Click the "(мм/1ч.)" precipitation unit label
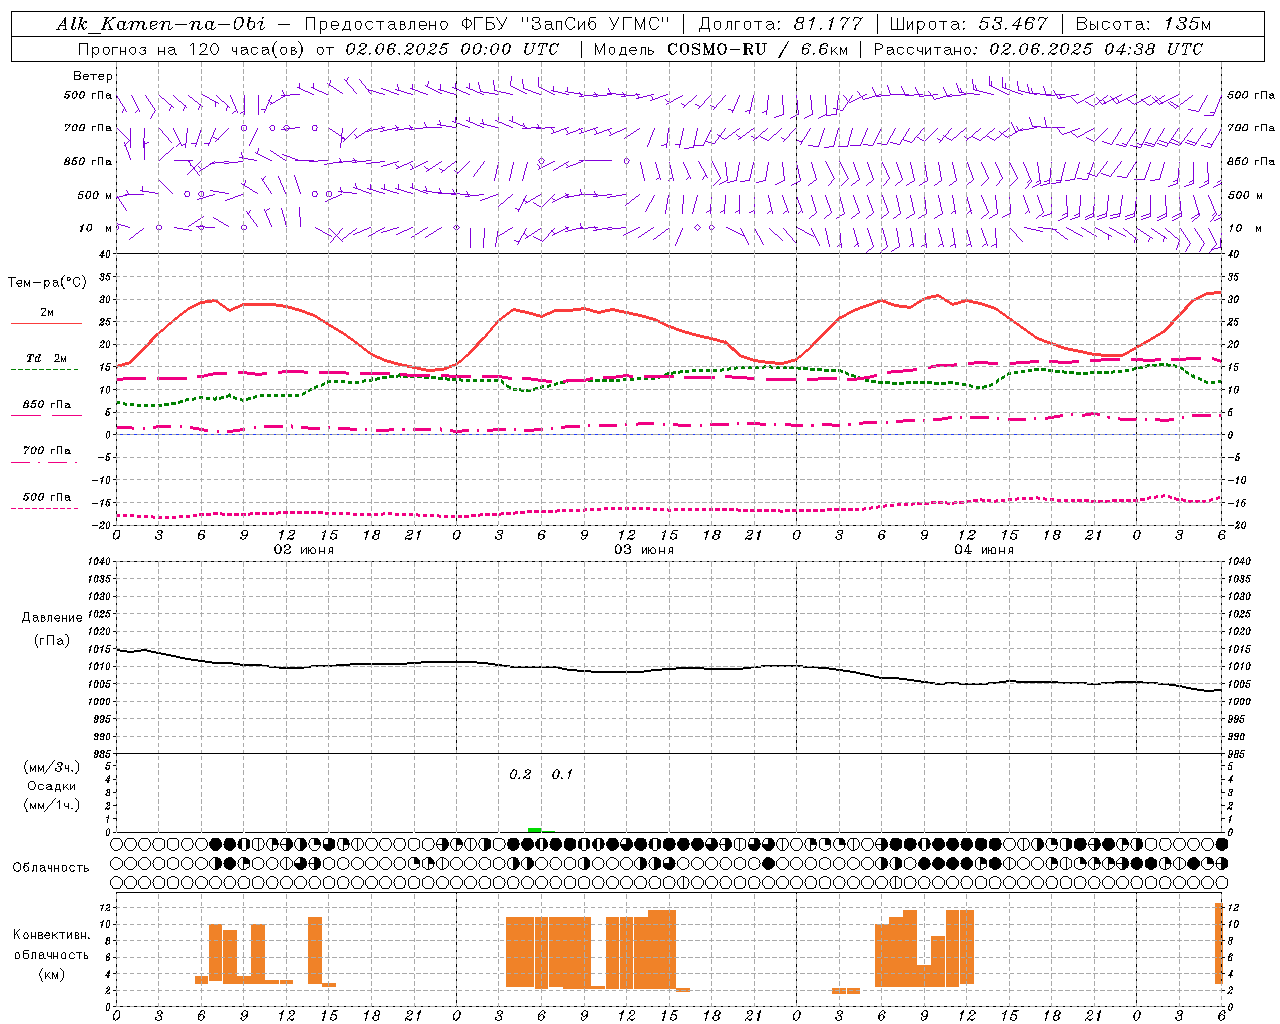Viewport: 1280px width, 1024px height. (52, 805)
